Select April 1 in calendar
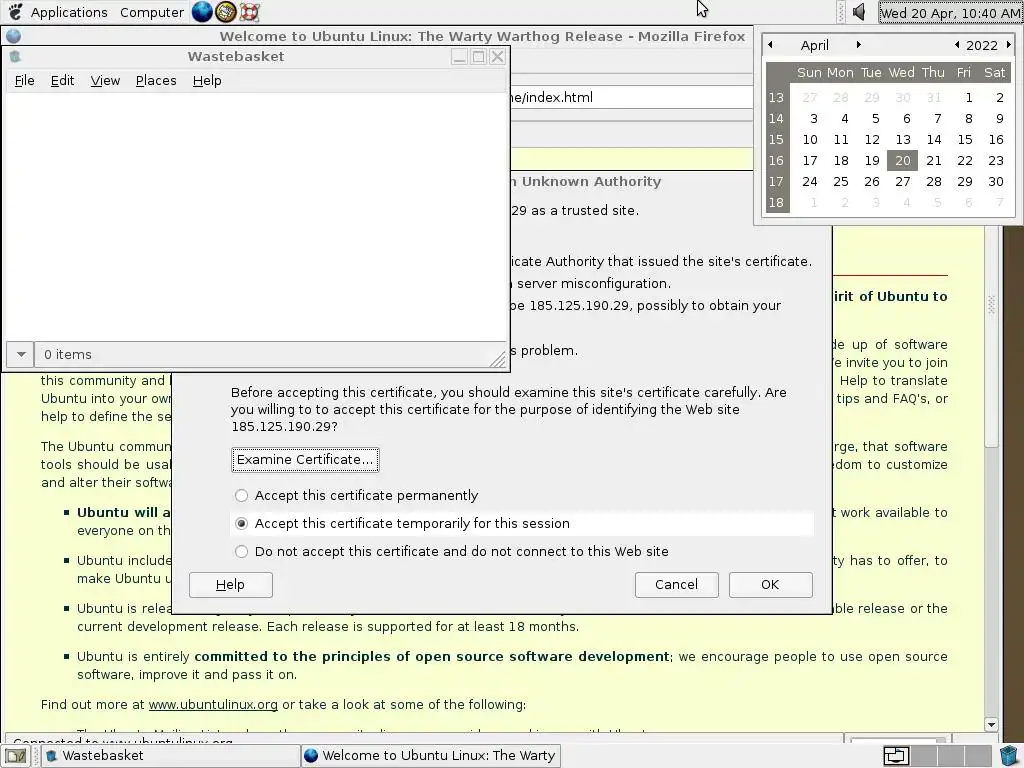This screenshot has height=768, width=1024. tap(969, 97)
